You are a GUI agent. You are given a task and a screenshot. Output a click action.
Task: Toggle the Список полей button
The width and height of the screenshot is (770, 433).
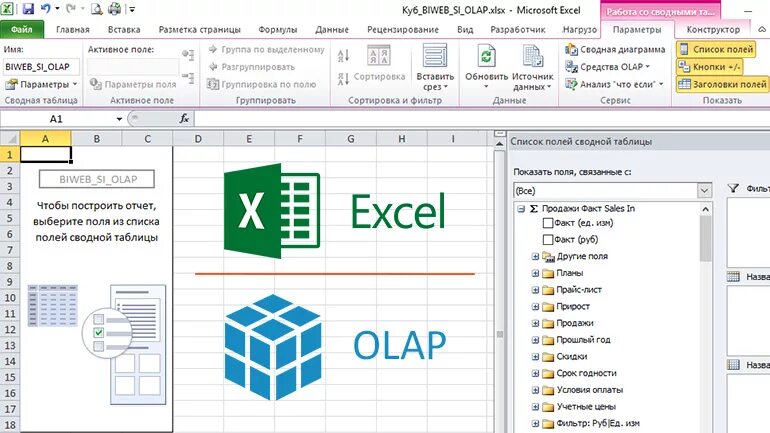point(716,50)
